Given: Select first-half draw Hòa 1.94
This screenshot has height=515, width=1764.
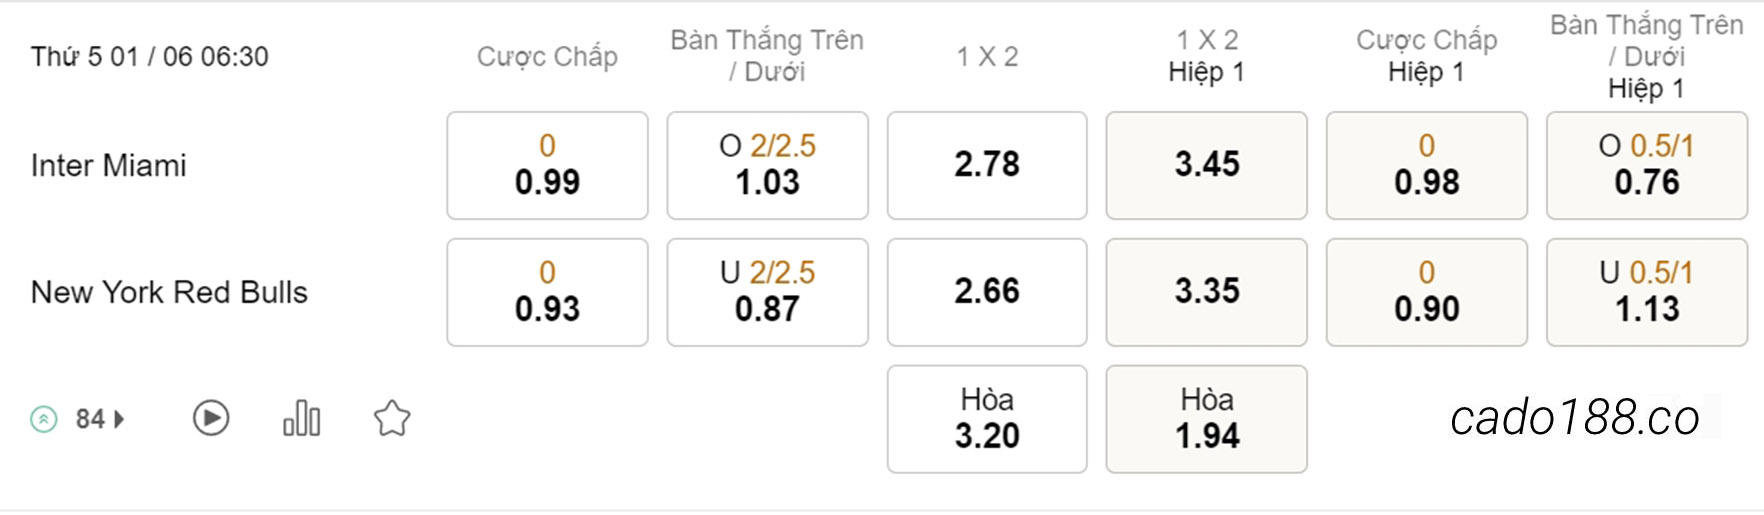Looking at the screenshot, I should point(1206,419).
